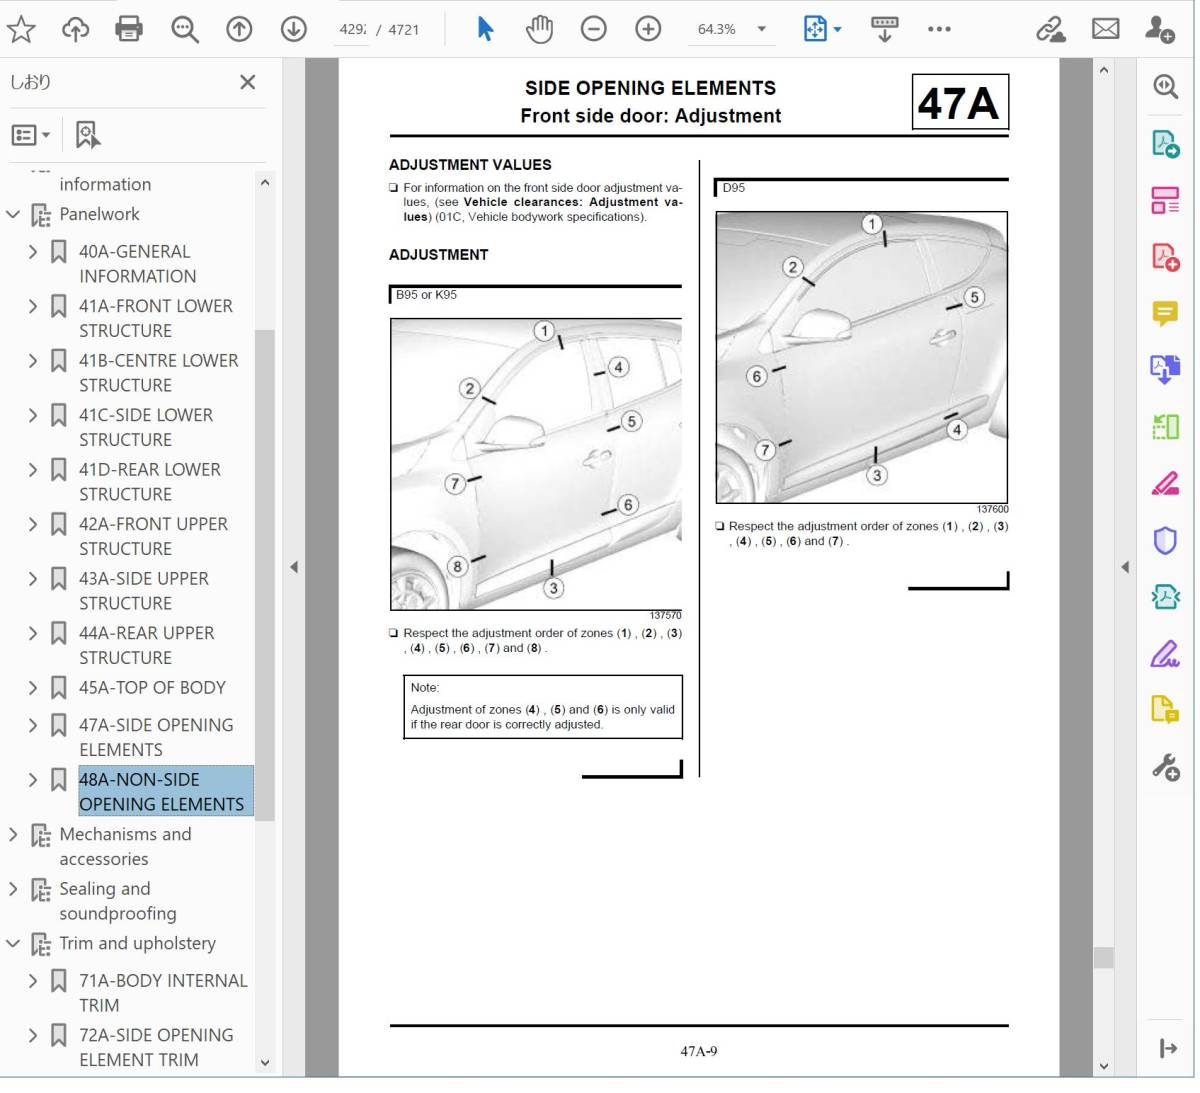
Task: Jump to 44A-REAR UPPER STRUCTURE bookmark
Action: [147, 645]
